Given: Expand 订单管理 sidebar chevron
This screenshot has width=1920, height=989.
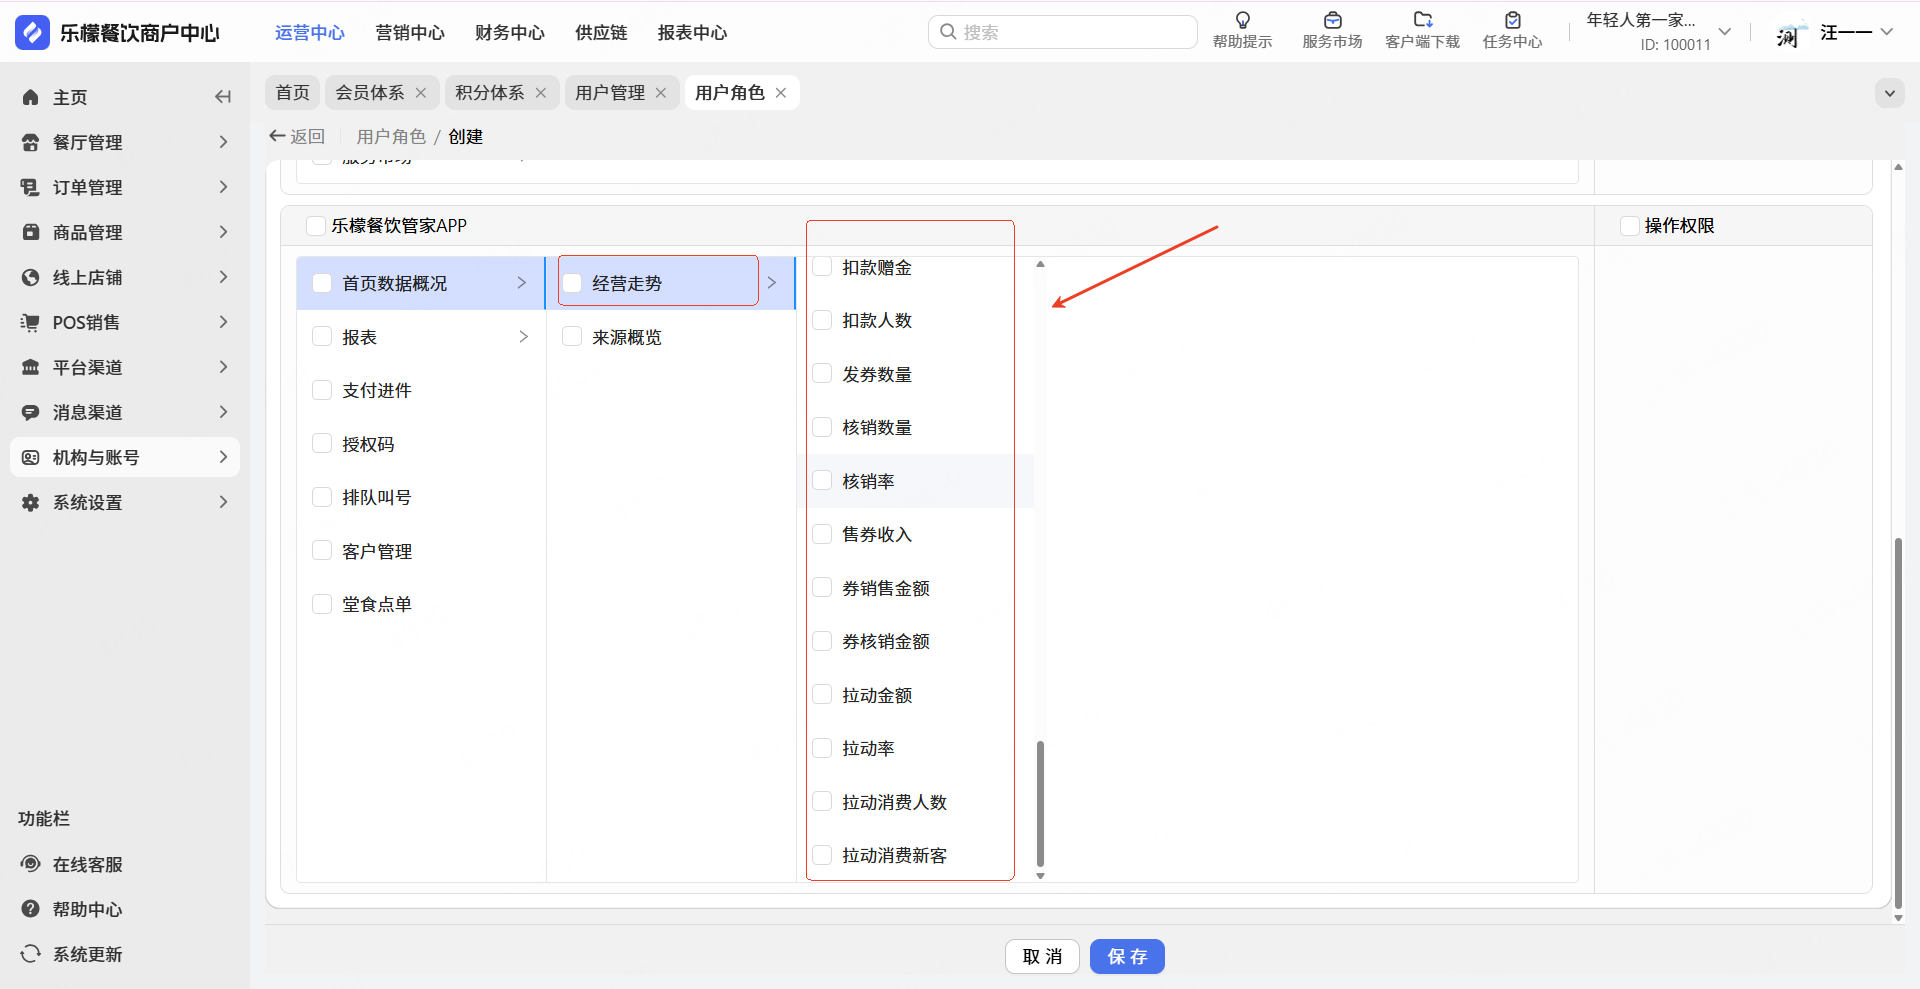Looking at the screenshot, I should (224, 187).
